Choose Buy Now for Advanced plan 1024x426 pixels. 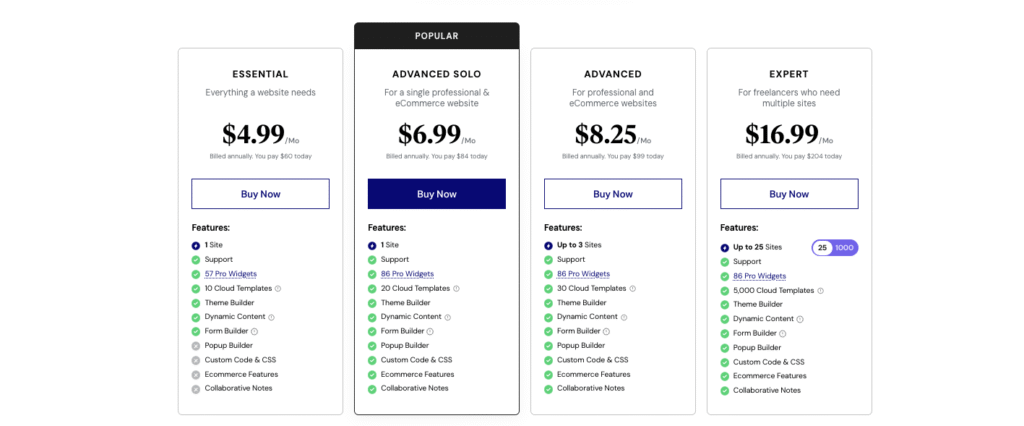(613, 194)
